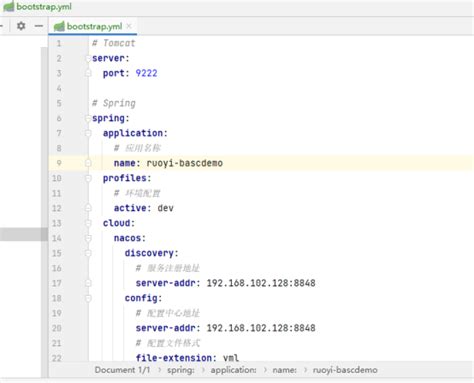
Task: Fold the cloud section at line 13
Action: click(x=88, y=223)
